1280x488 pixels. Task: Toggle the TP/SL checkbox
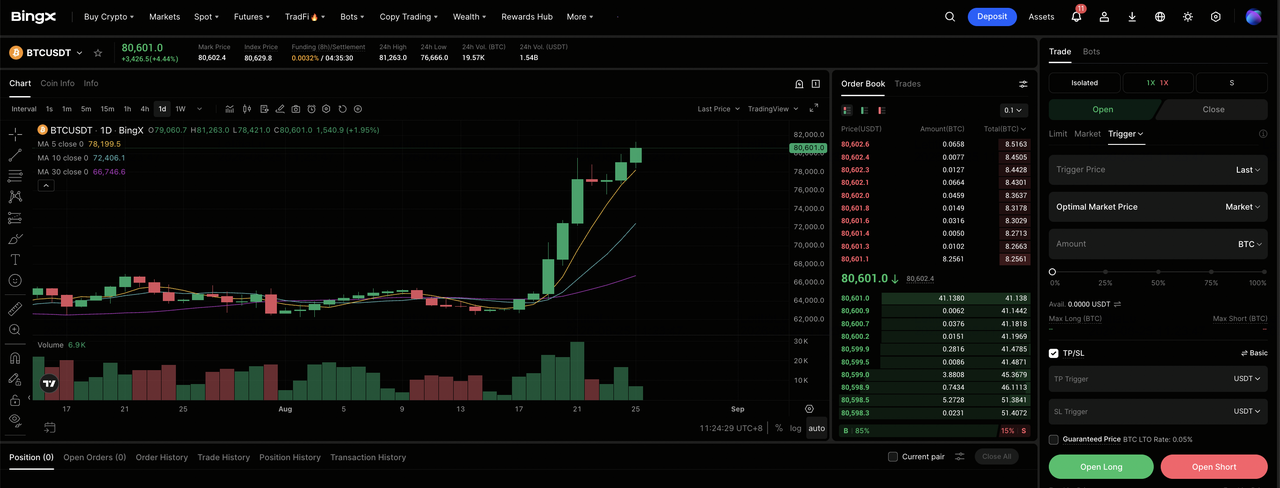point(1054,353)
